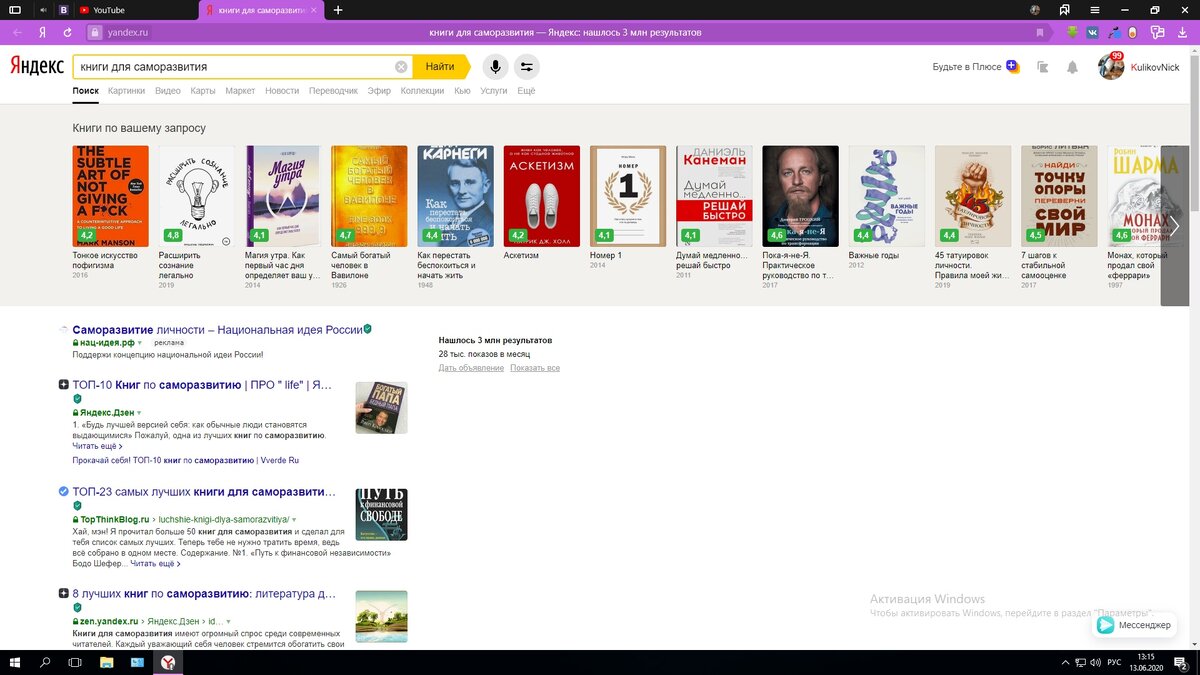Click the Будьте в Плюсе link
The height and width of the screenshot is (675, 1200).
pyautogui.click(x=976, y=67)
